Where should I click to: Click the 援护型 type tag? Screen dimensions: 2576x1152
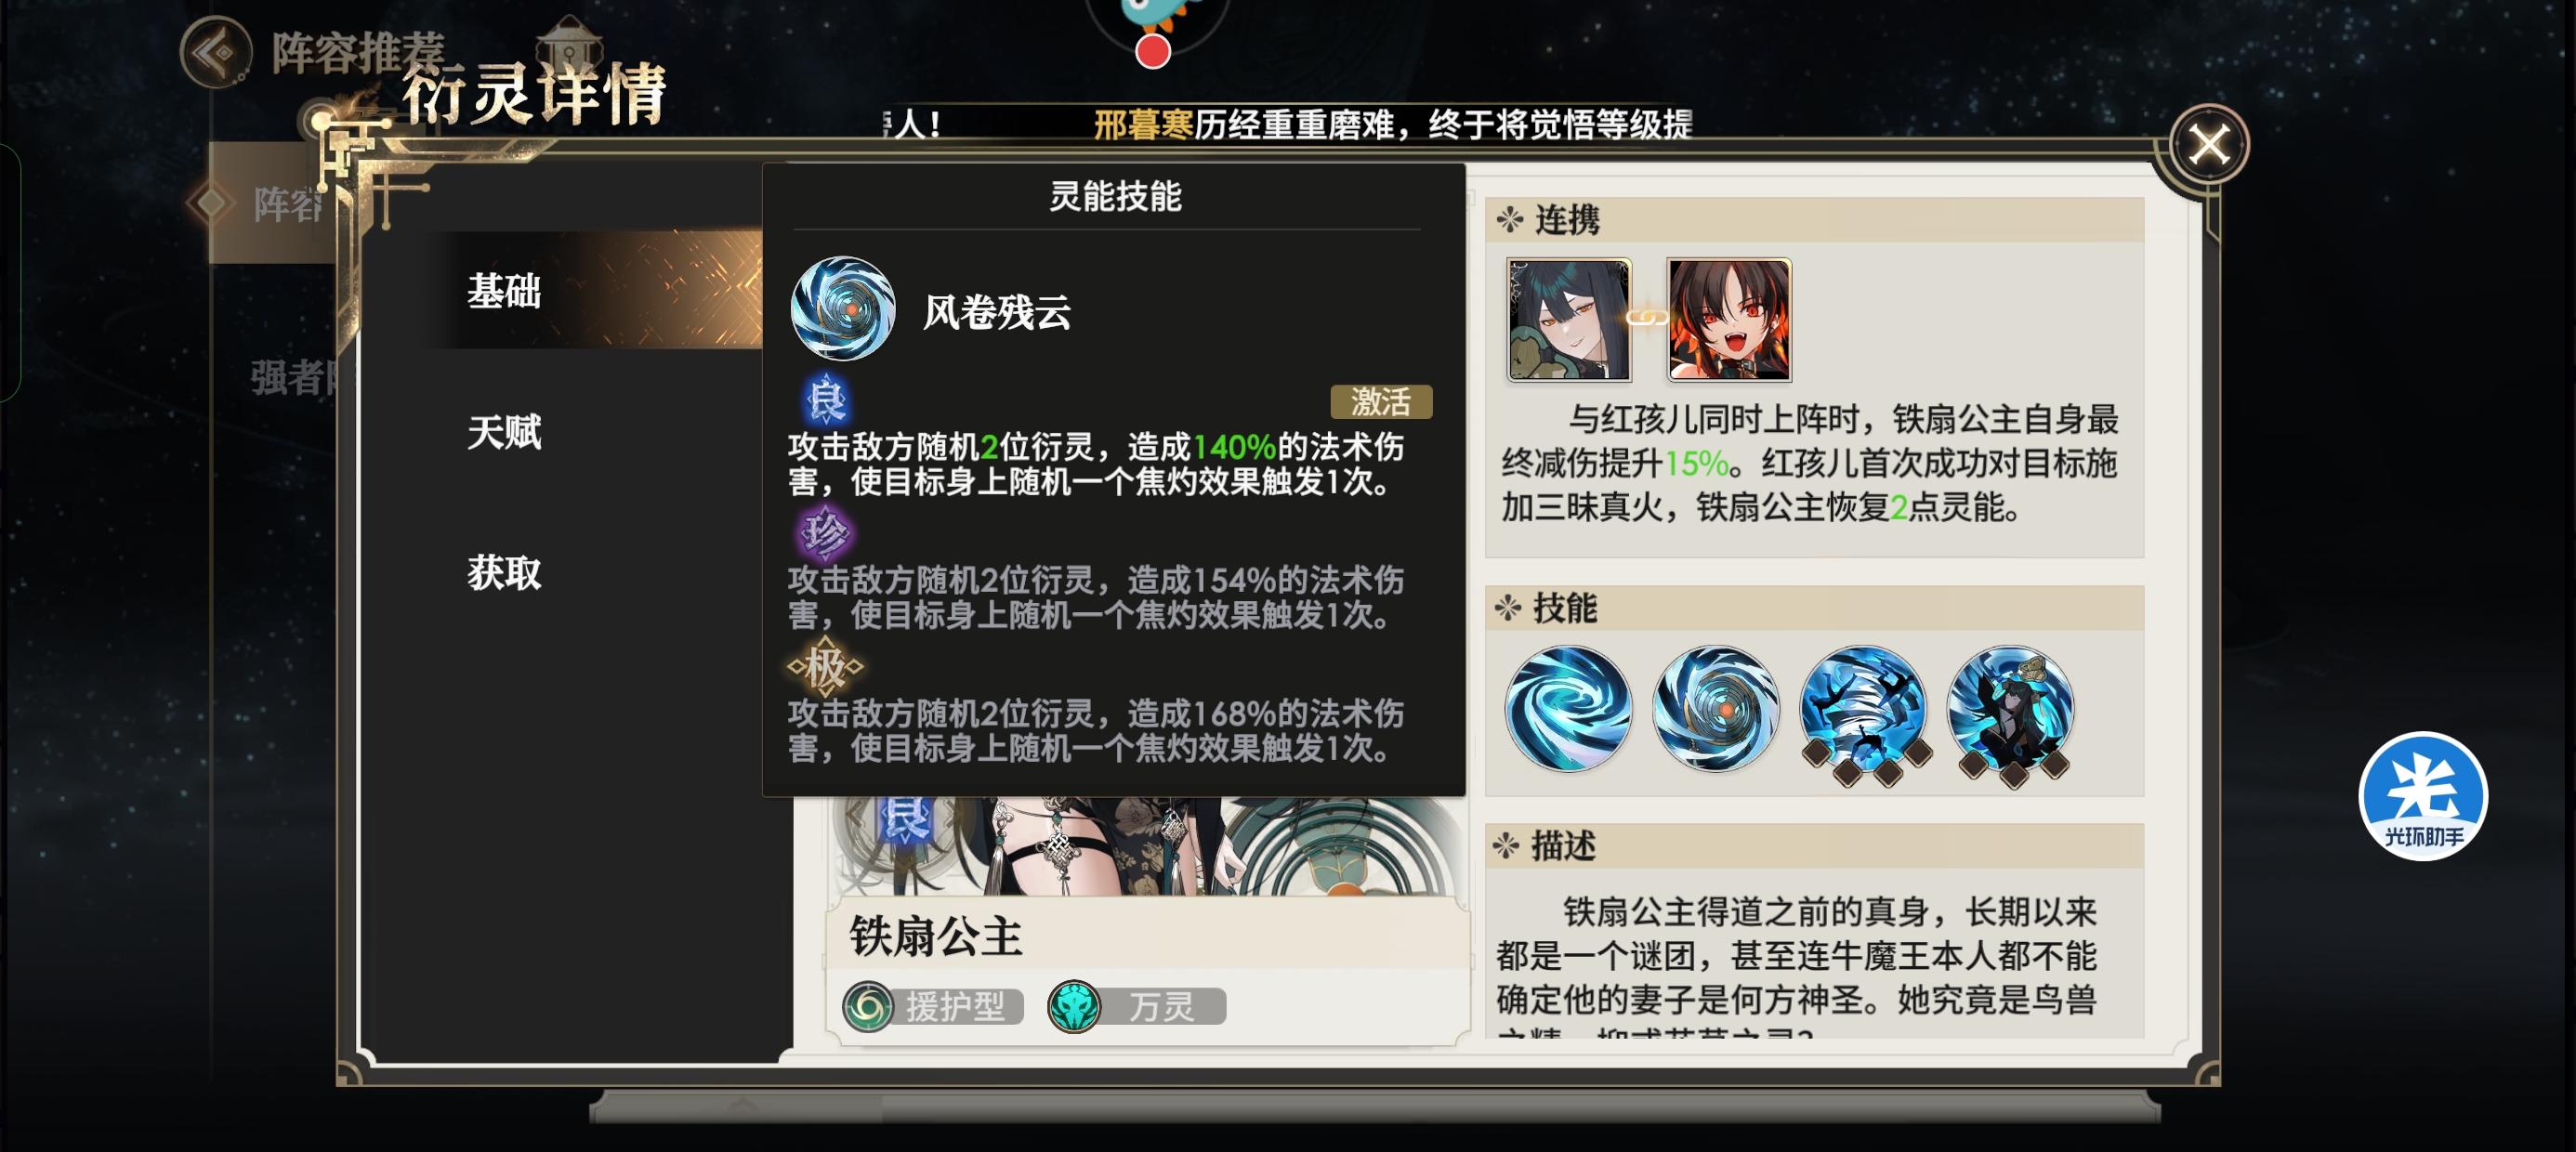coord(933,1006)
